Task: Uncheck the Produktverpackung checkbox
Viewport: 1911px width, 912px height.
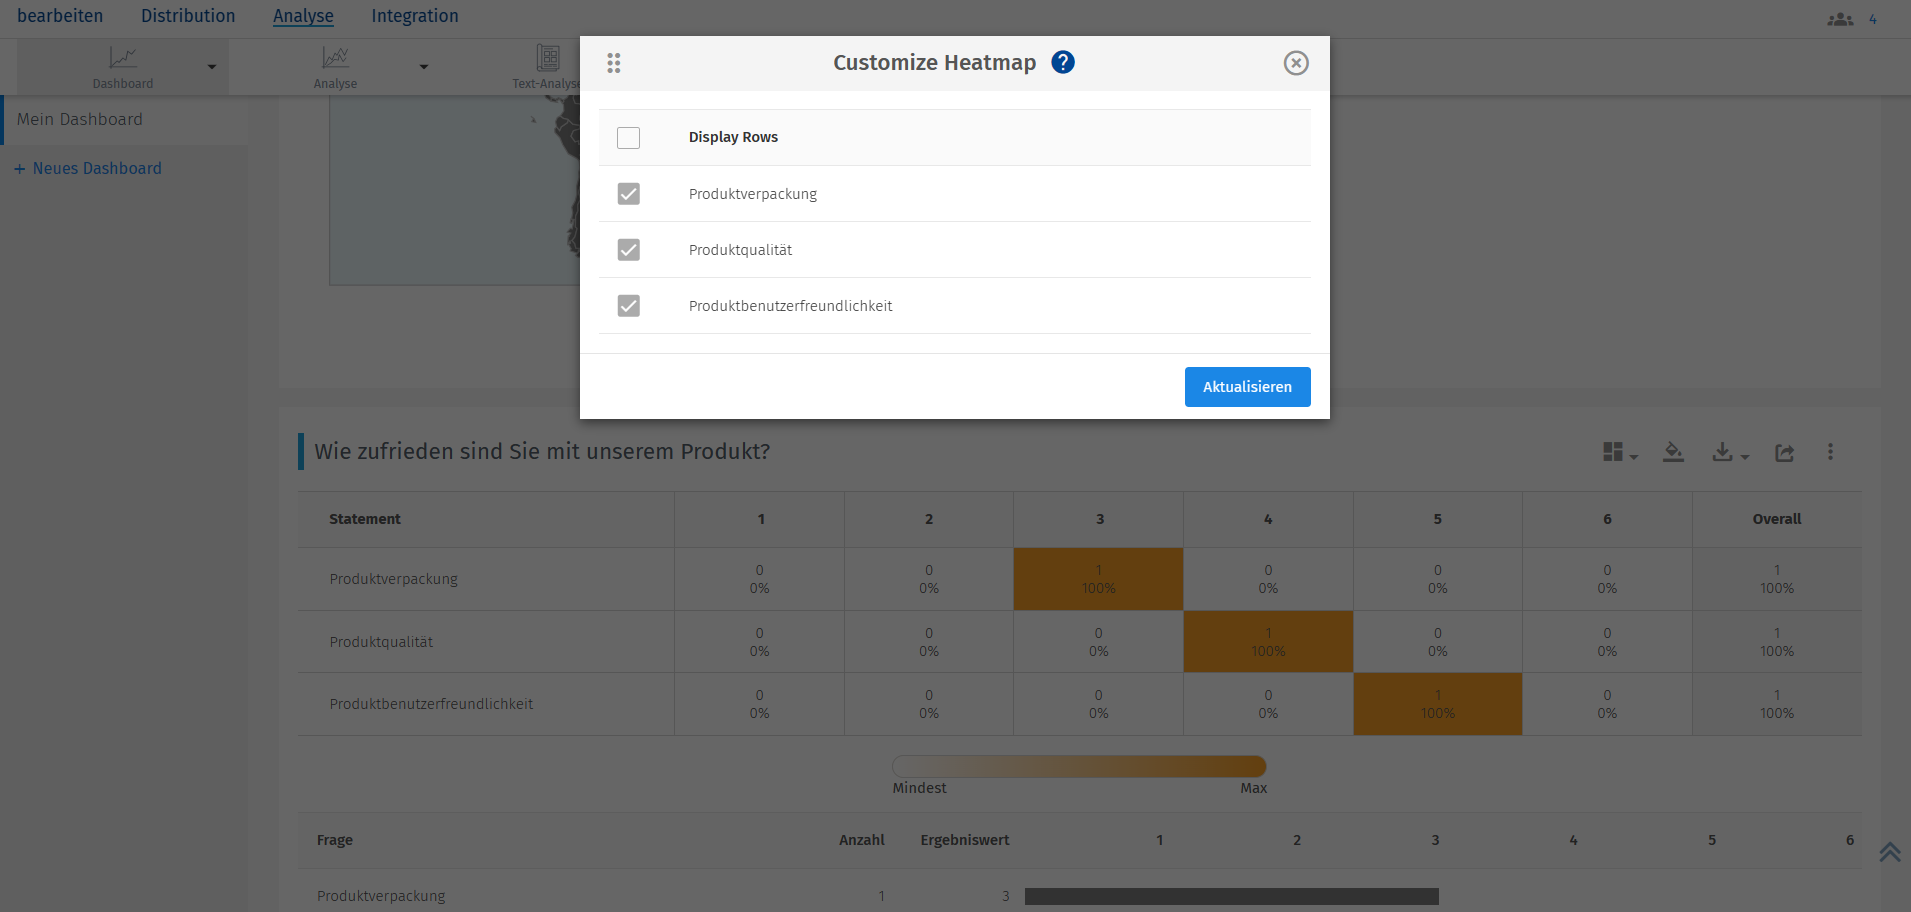Action: (x=629, y=194)
